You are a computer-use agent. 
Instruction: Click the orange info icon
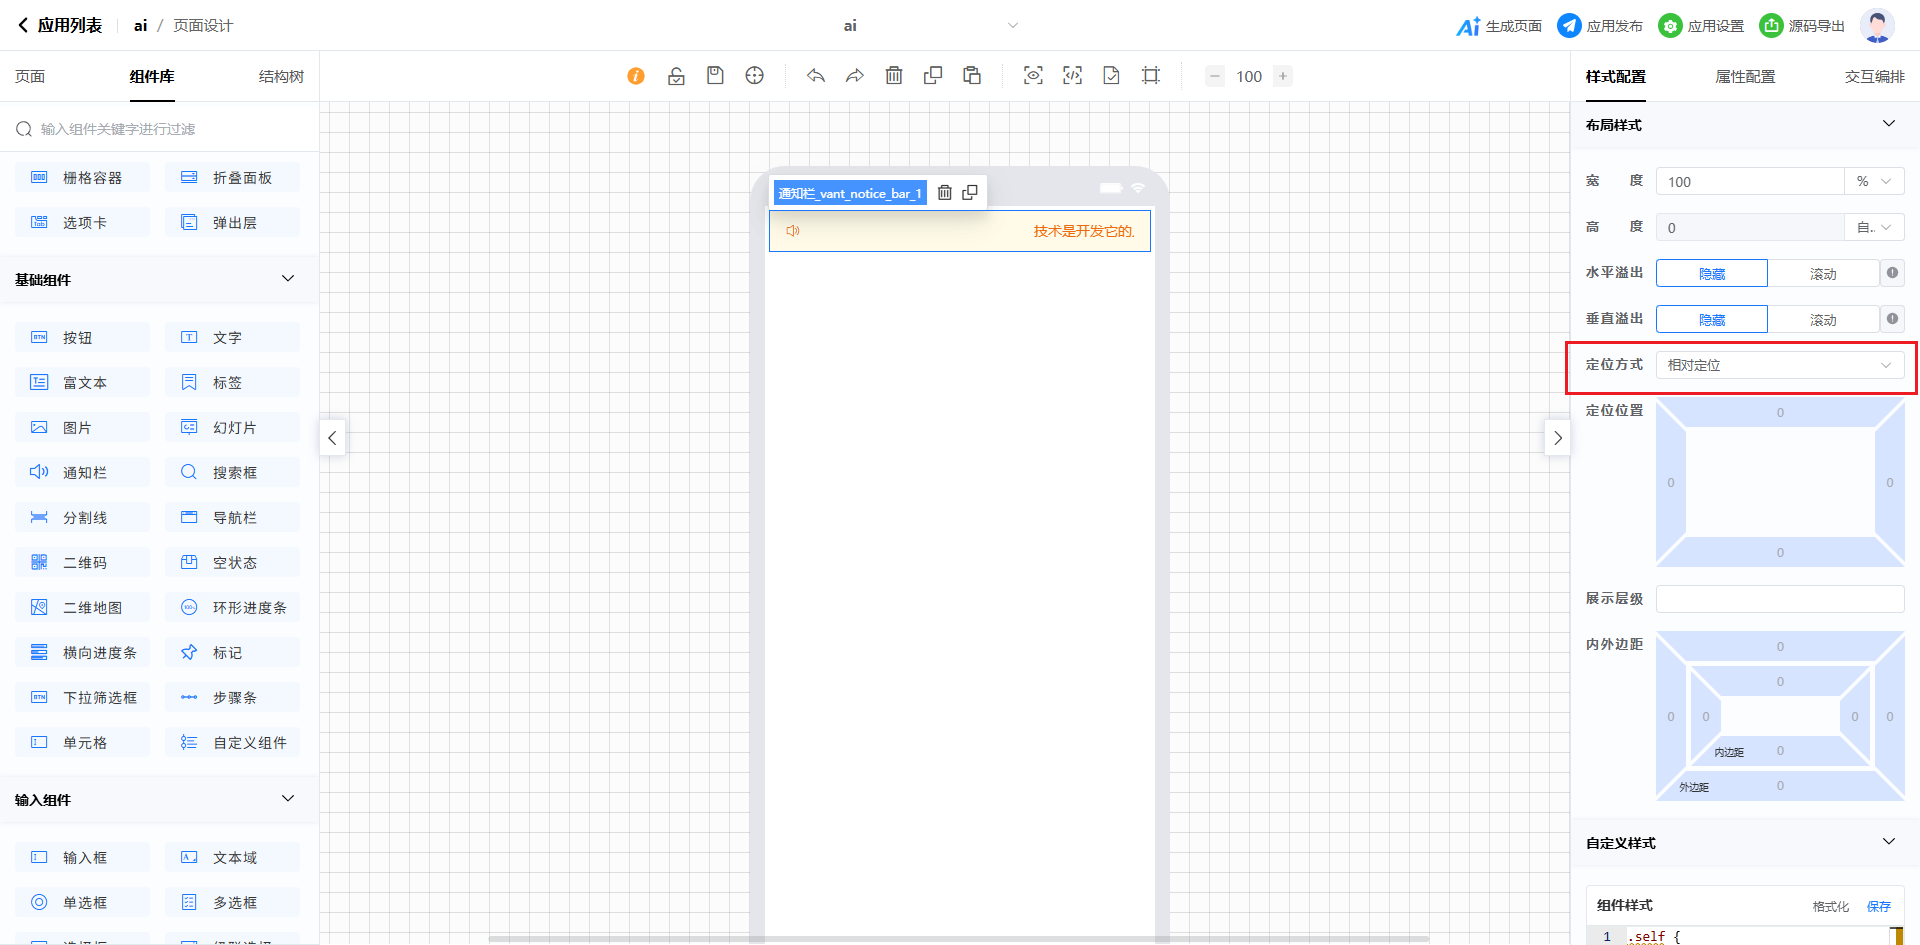(636, 76)
